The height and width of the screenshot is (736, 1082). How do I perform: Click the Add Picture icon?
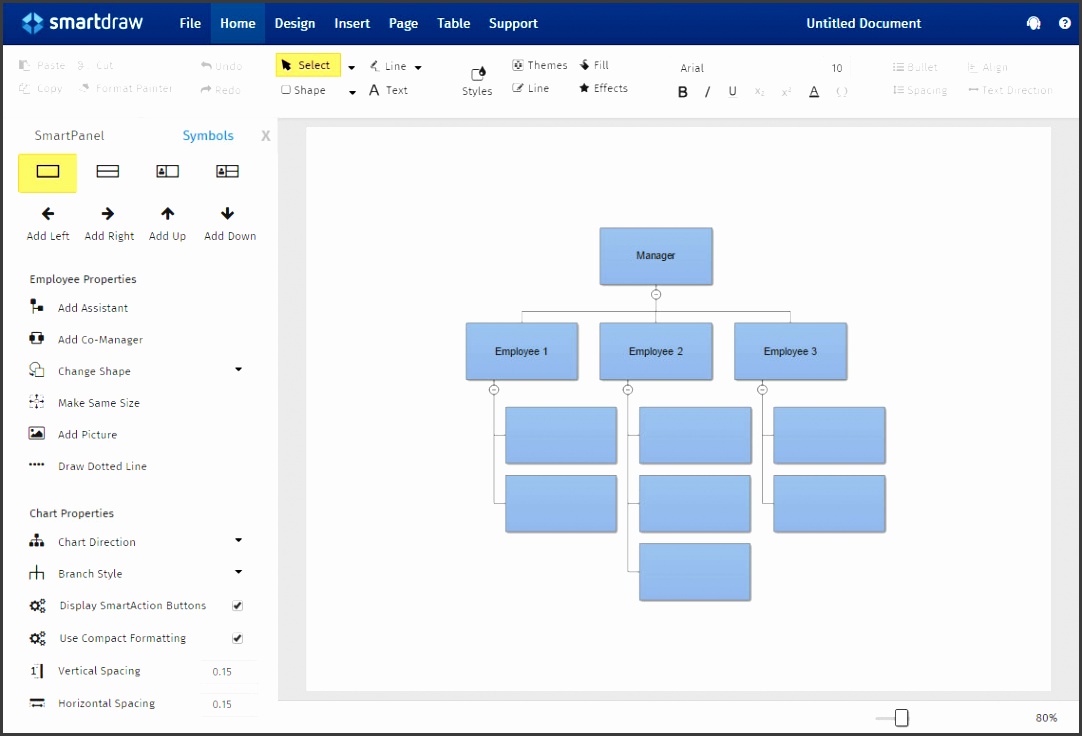[x=37, y=434]
